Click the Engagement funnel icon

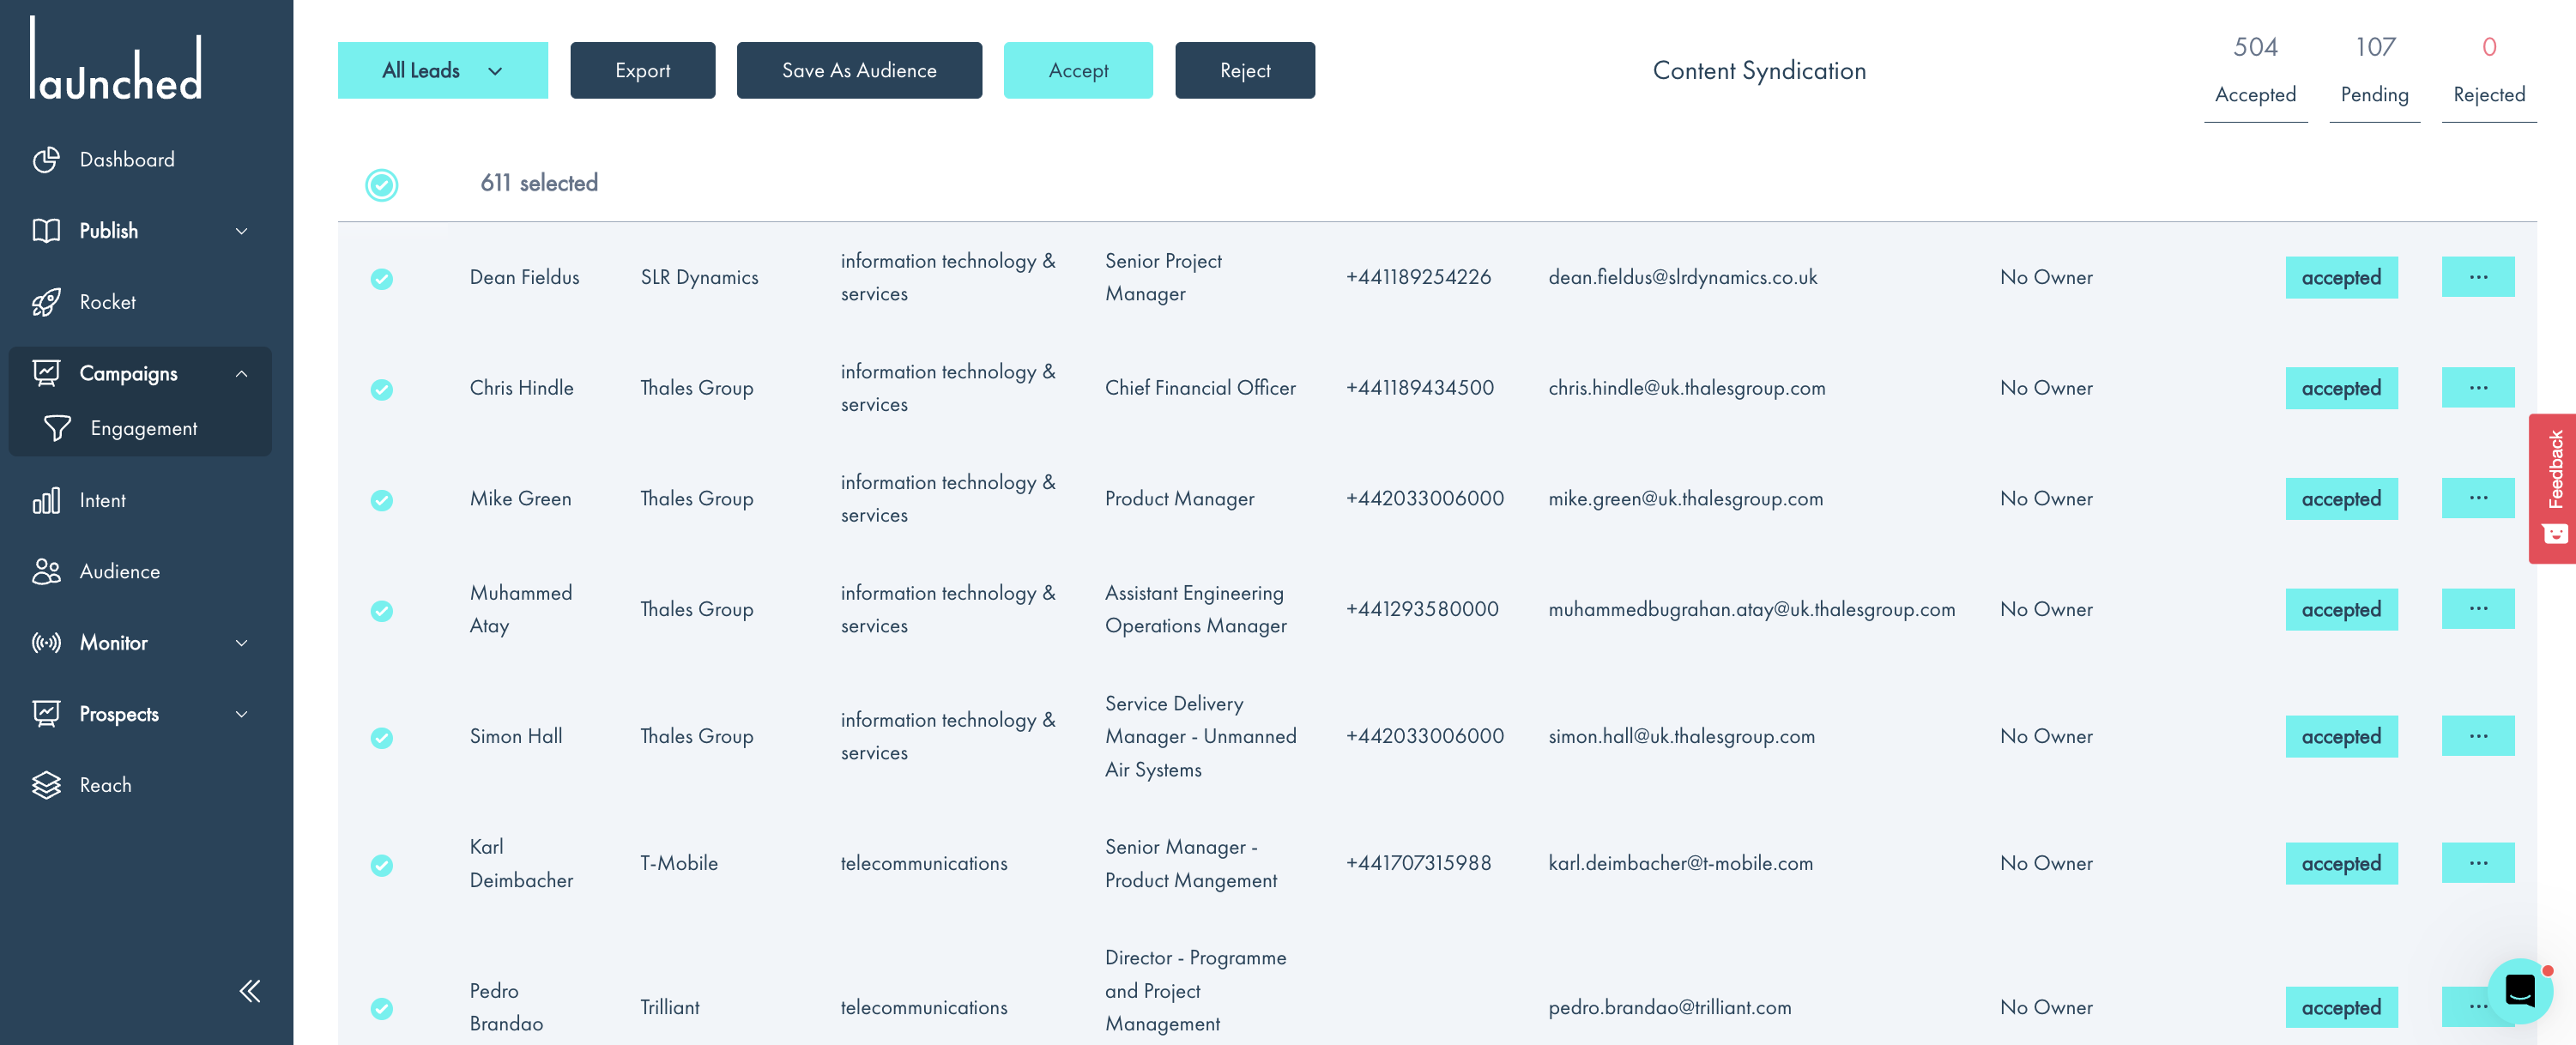click(x=57, y=428)
